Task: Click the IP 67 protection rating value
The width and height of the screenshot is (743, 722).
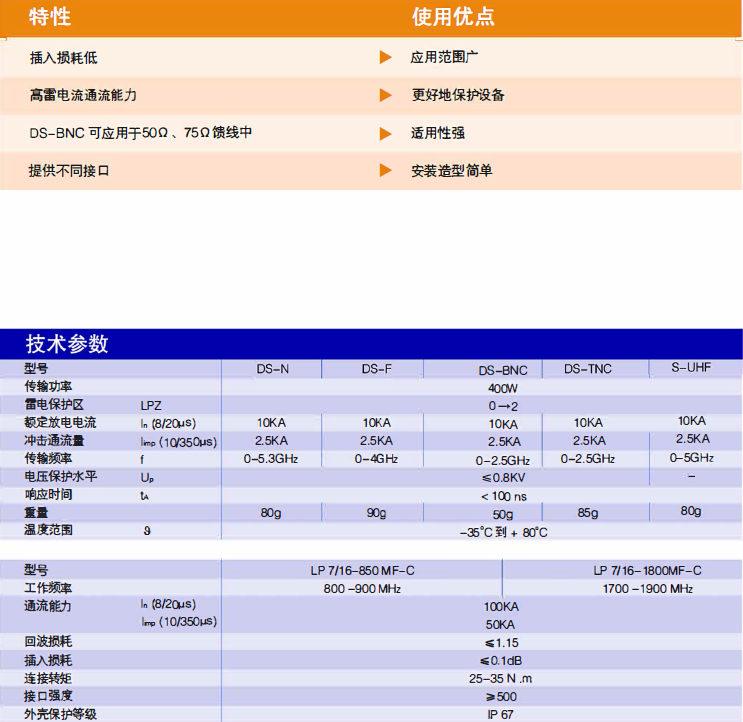Action: pos(500,714)
